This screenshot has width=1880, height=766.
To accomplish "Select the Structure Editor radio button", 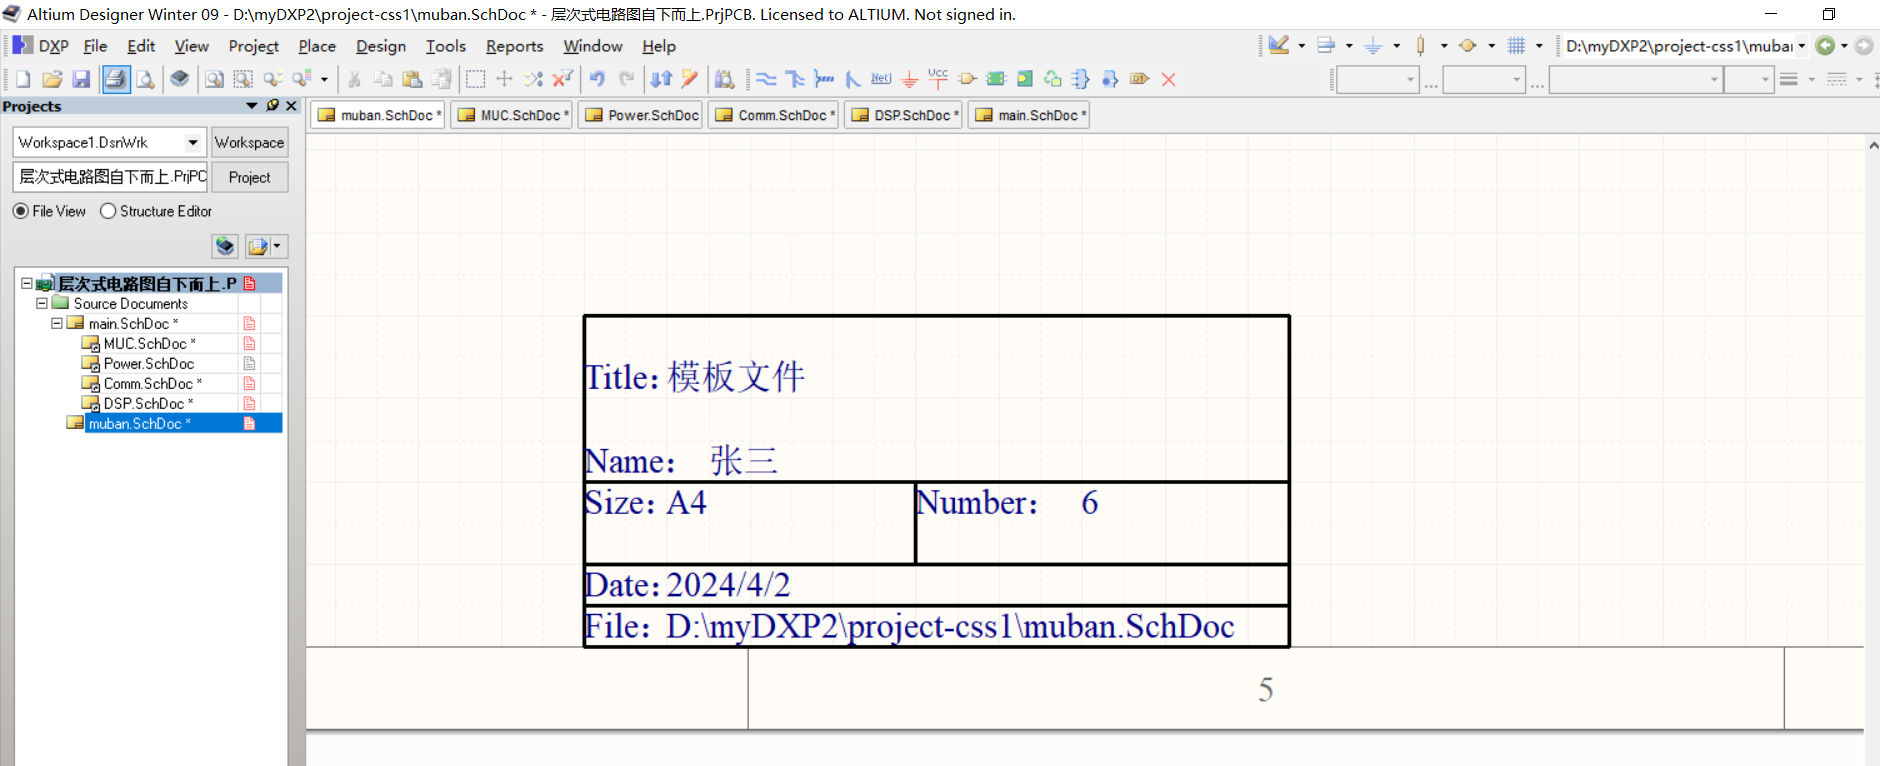I will (108, 211).
